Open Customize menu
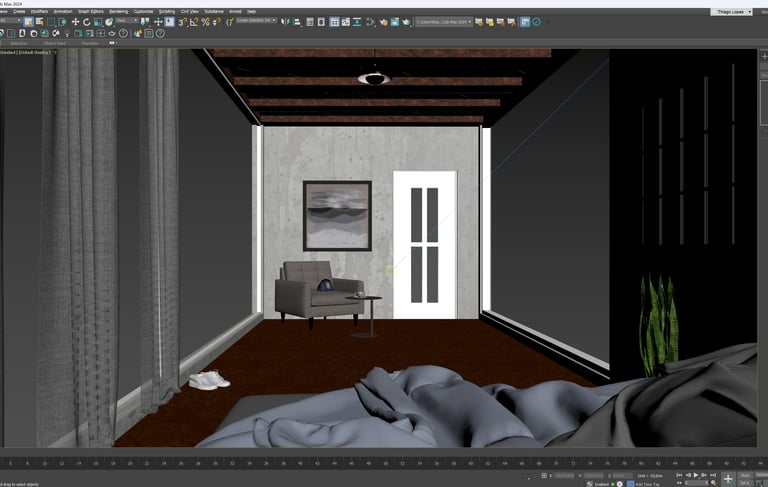 143,11
